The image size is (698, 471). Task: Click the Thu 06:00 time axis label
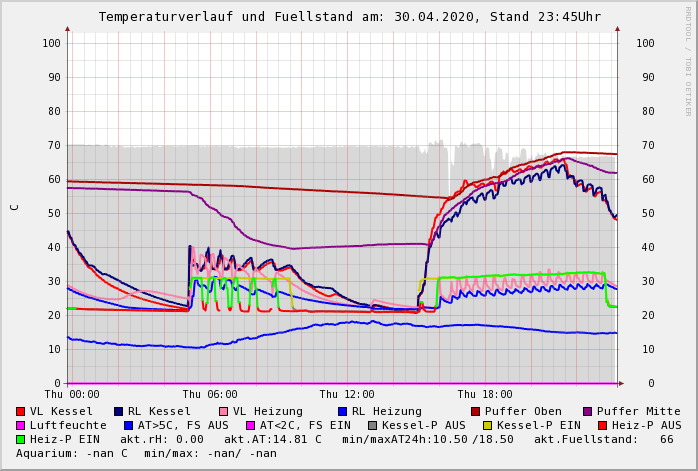coord(210,395)
